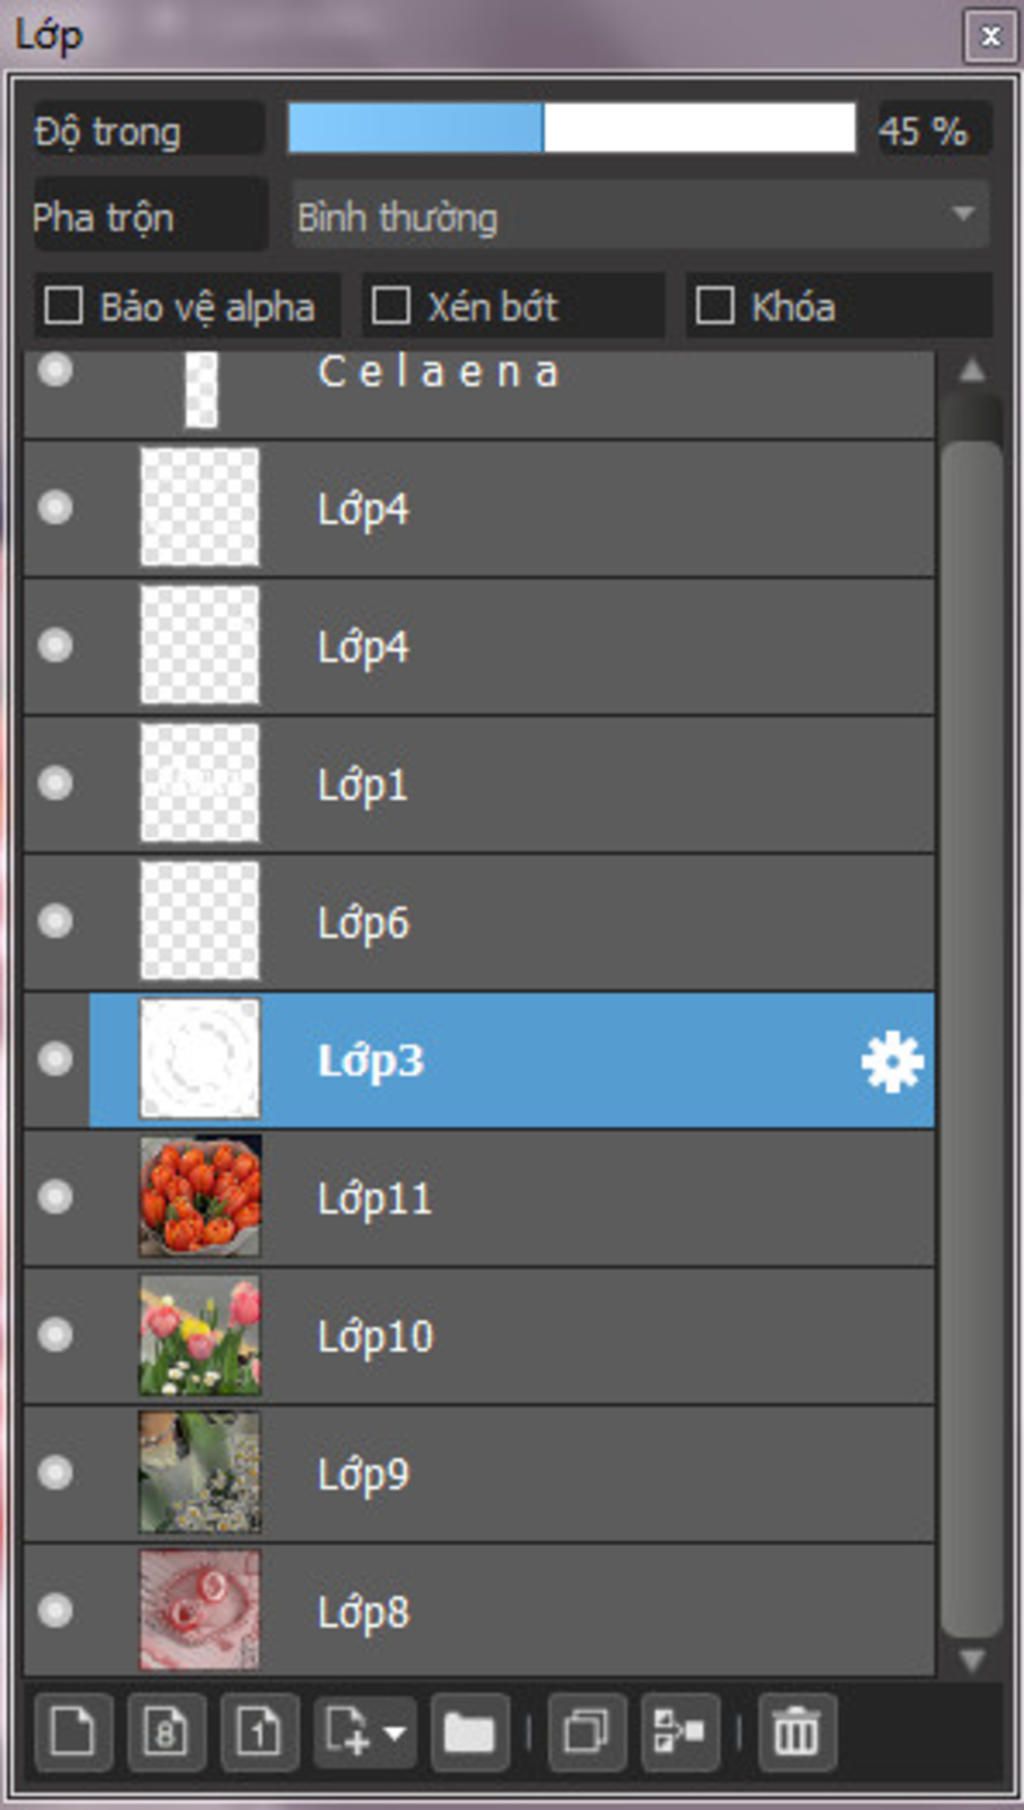Viewport: 1024px width, 1810px height.
Task: Add a new 1-bit layer
Action: 259,1732
